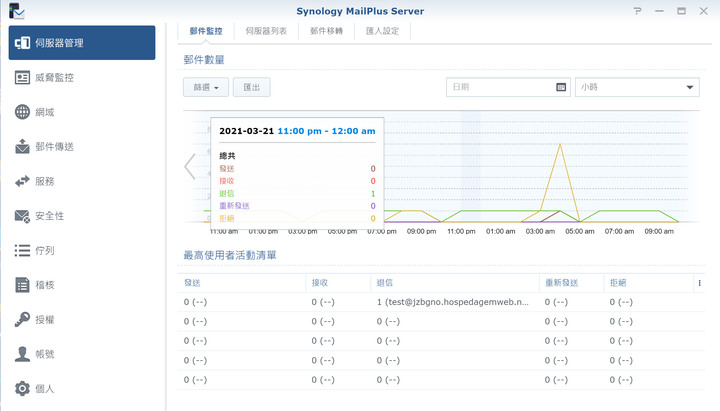Open the 帳號 user icon
Image resolution: width=720 pixels, height=411 pixels.
click(22, 354)
